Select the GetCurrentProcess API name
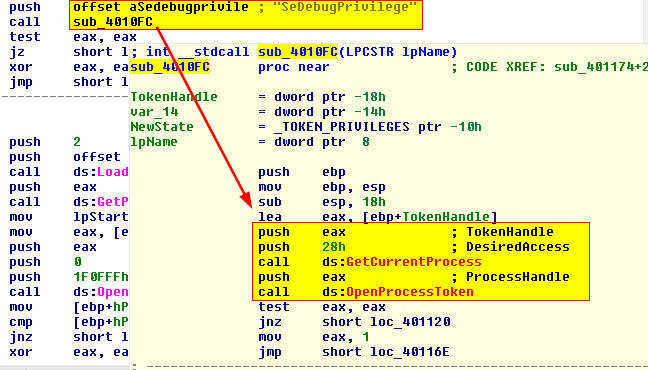Viewport: 648px width, 370px height. pos(414,262)
